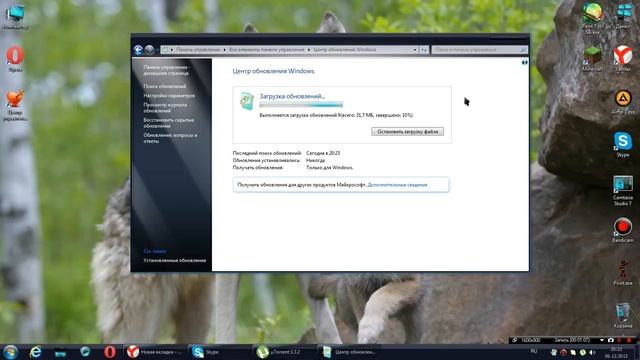This screenshot has height=360, width=640.
Task: Click the taskbar clock showing the date
Action: coord(616,353)
